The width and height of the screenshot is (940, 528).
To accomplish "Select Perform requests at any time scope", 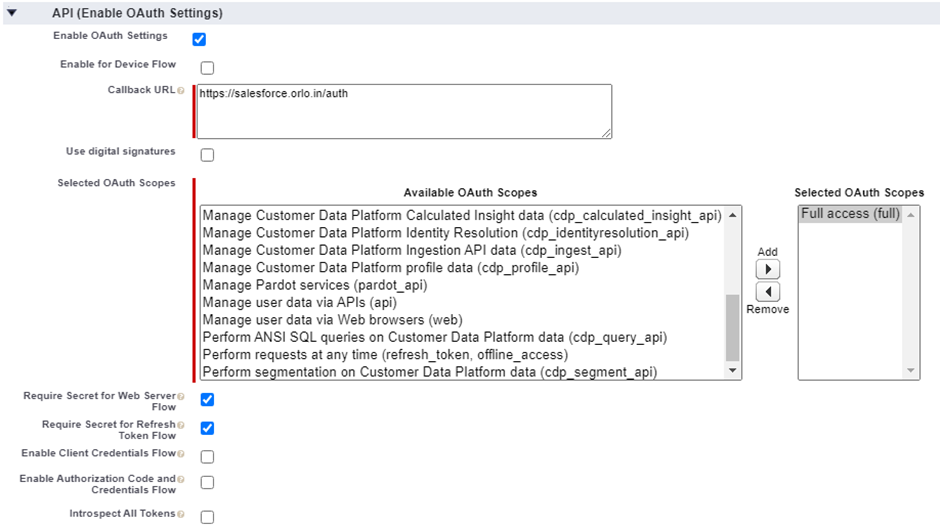I will tap(385, 354).
